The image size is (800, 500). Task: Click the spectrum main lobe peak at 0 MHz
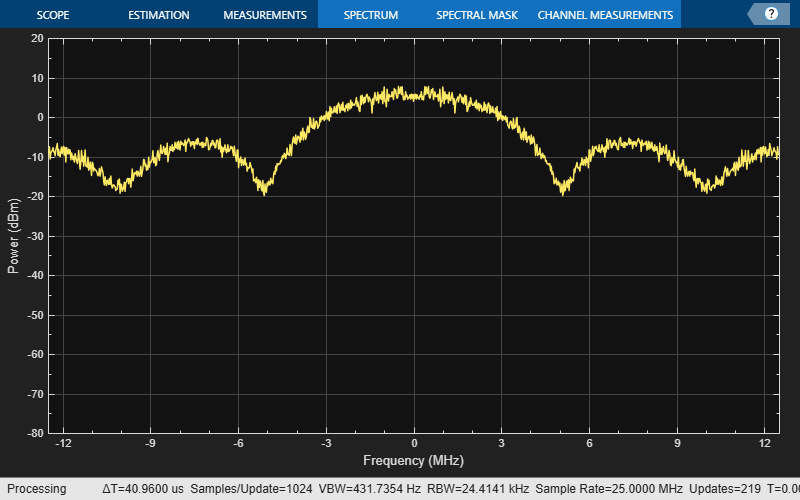[413, 93]
